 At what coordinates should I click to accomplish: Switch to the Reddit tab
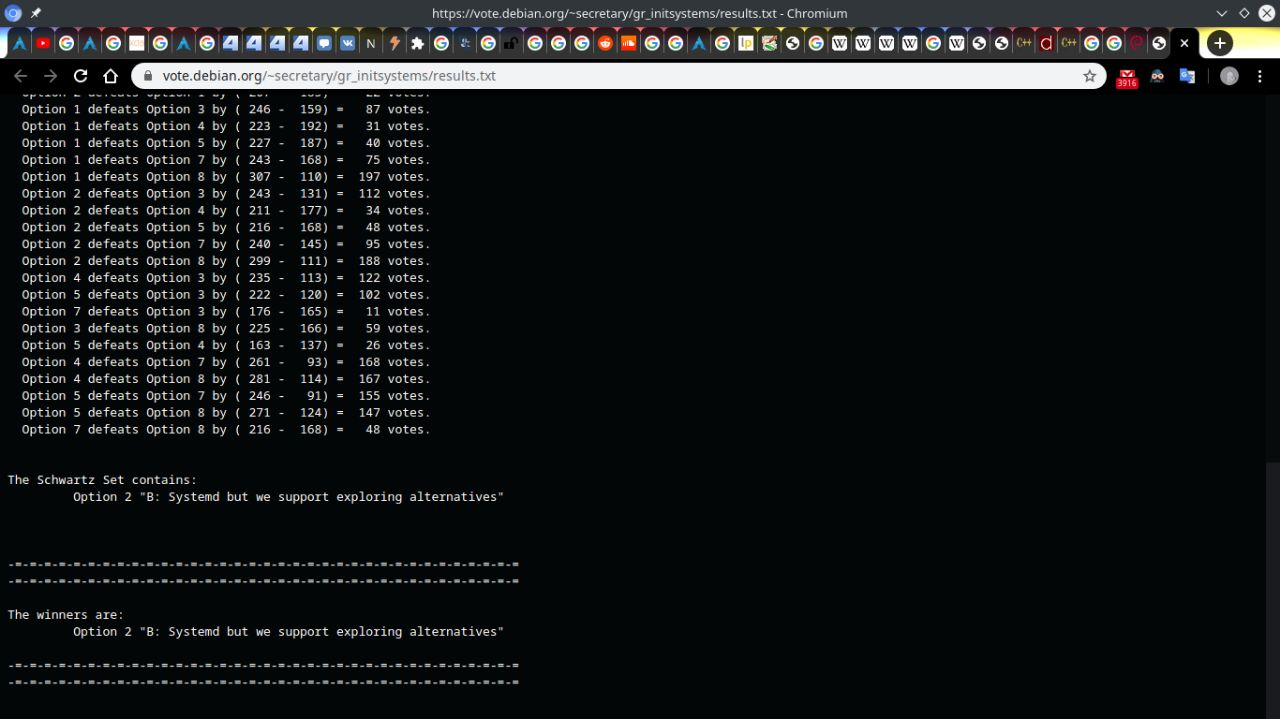[605, 43]
